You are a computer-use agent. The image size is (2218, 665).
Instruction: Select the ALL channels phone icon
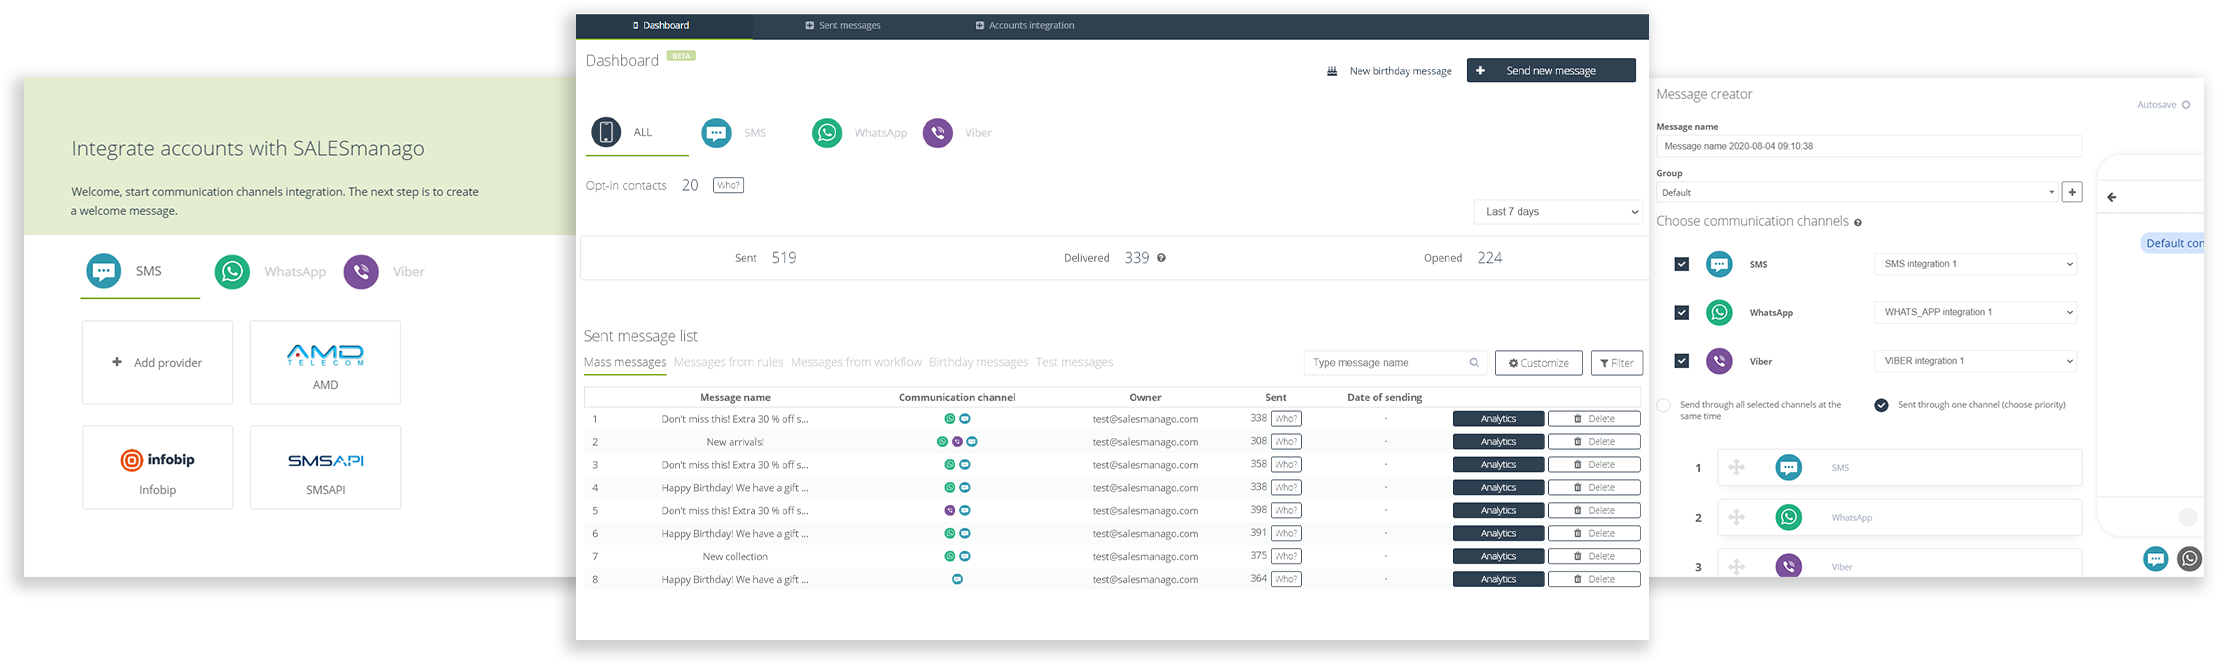[606, 132]
